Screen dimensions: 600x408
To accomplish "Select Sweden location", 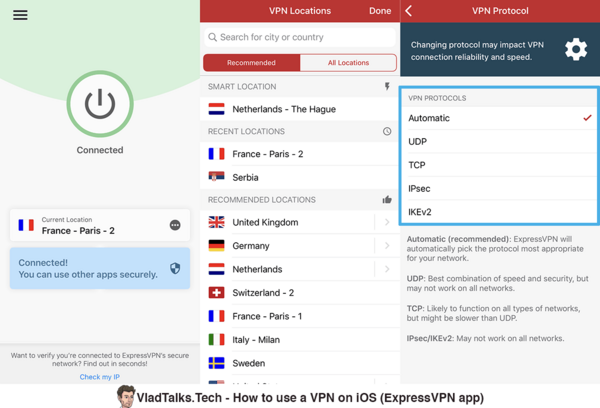I will pyautogui.click(x=300, y=363).
